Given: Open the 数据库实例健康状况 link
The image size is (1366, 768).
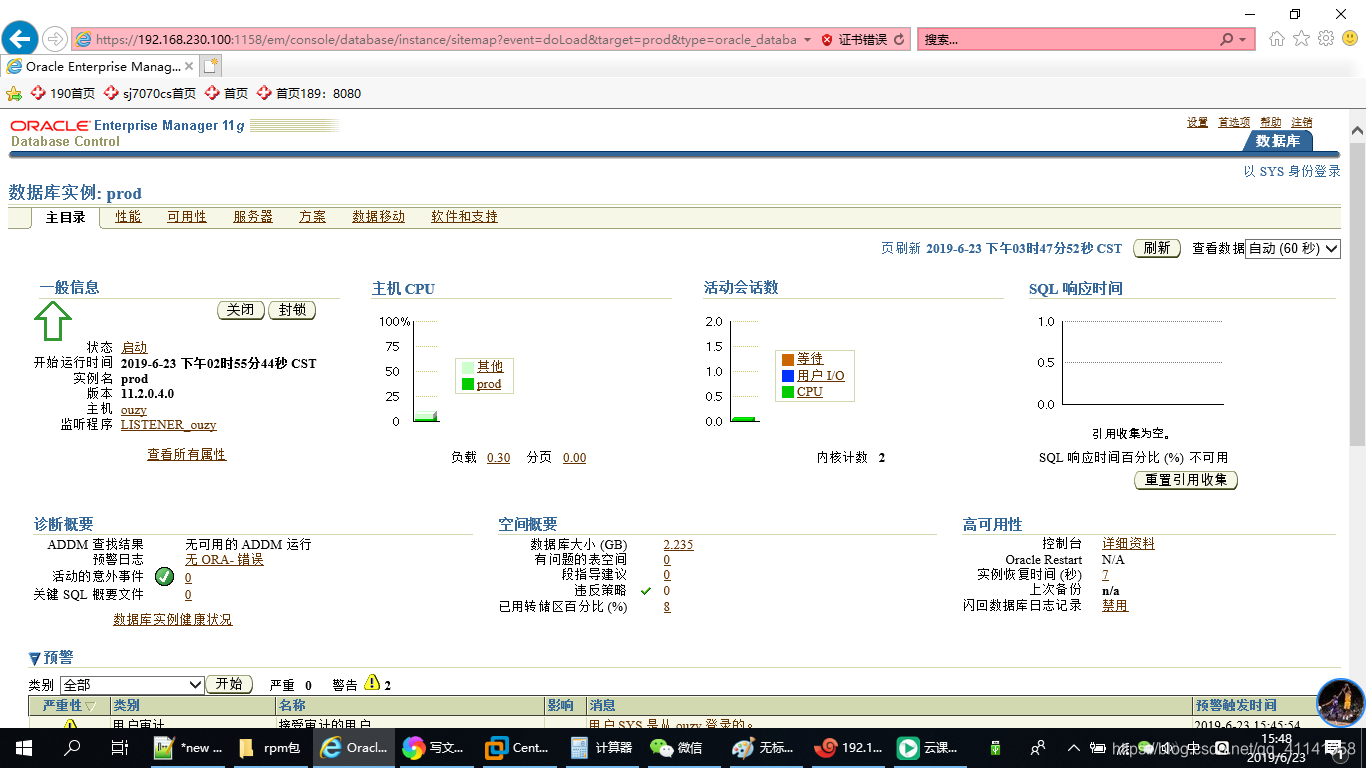Looking at the screenshot, I should tap(173, 620).
